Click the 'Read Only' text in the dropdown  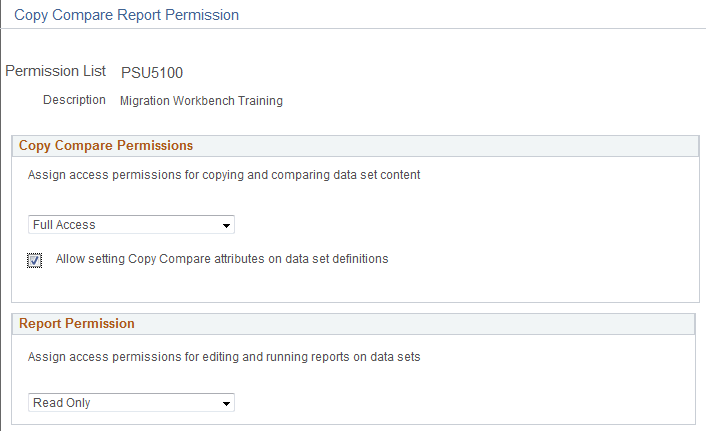[x=62, y=403]
